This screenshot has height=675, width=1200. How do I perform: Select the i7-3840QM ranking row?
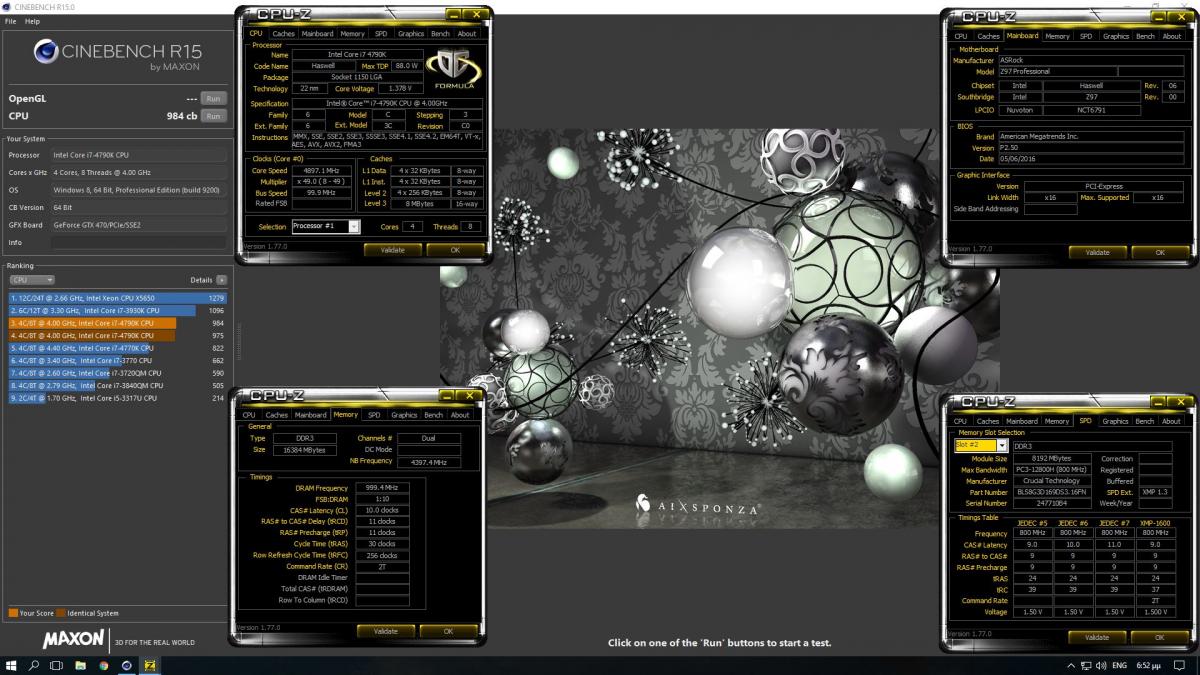click(x=117, y=385)
